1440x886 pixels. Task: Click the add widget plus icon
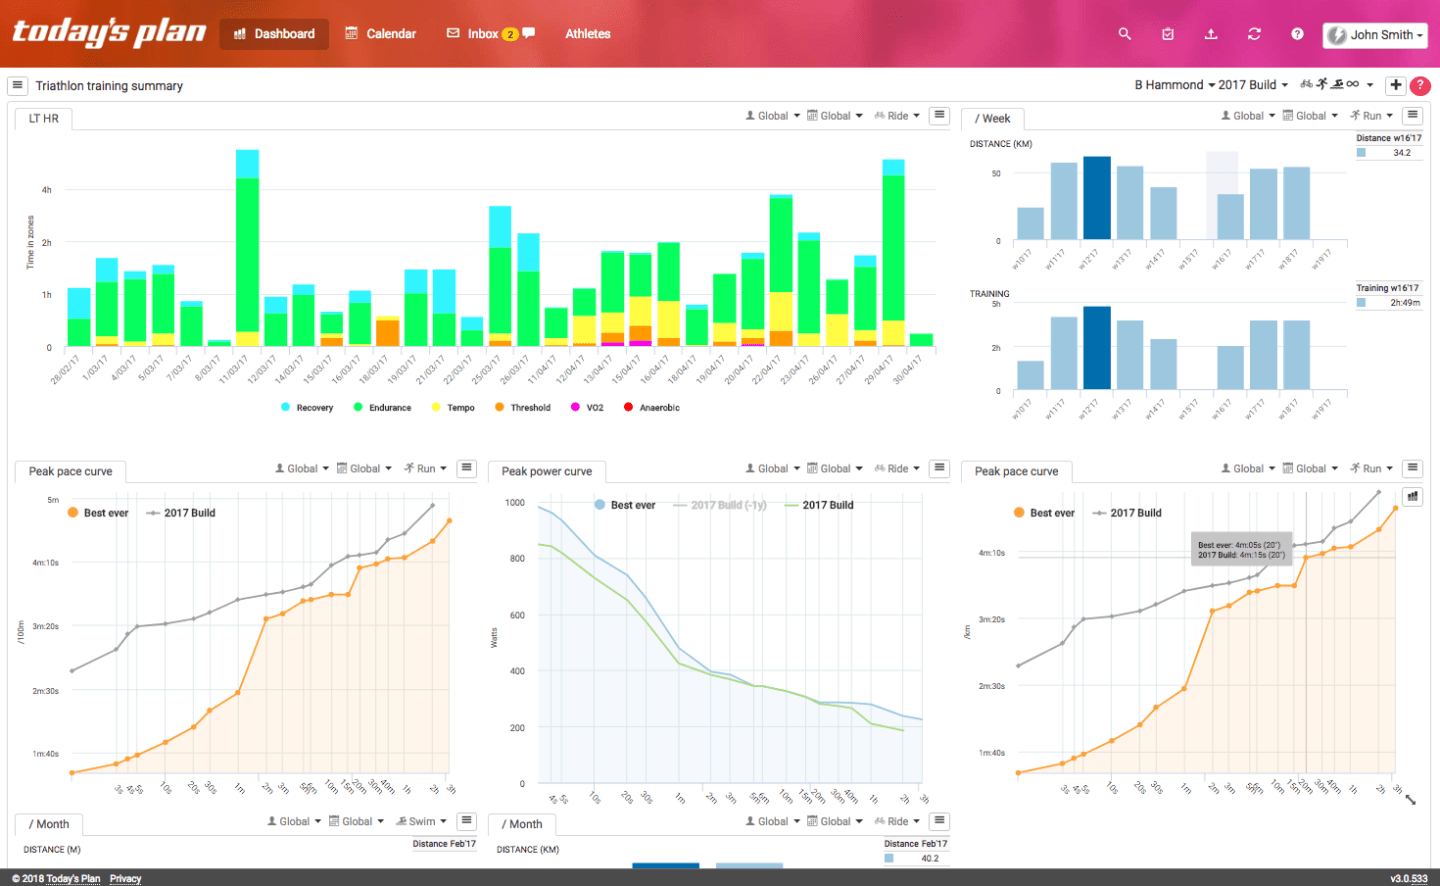point(1396,85)
